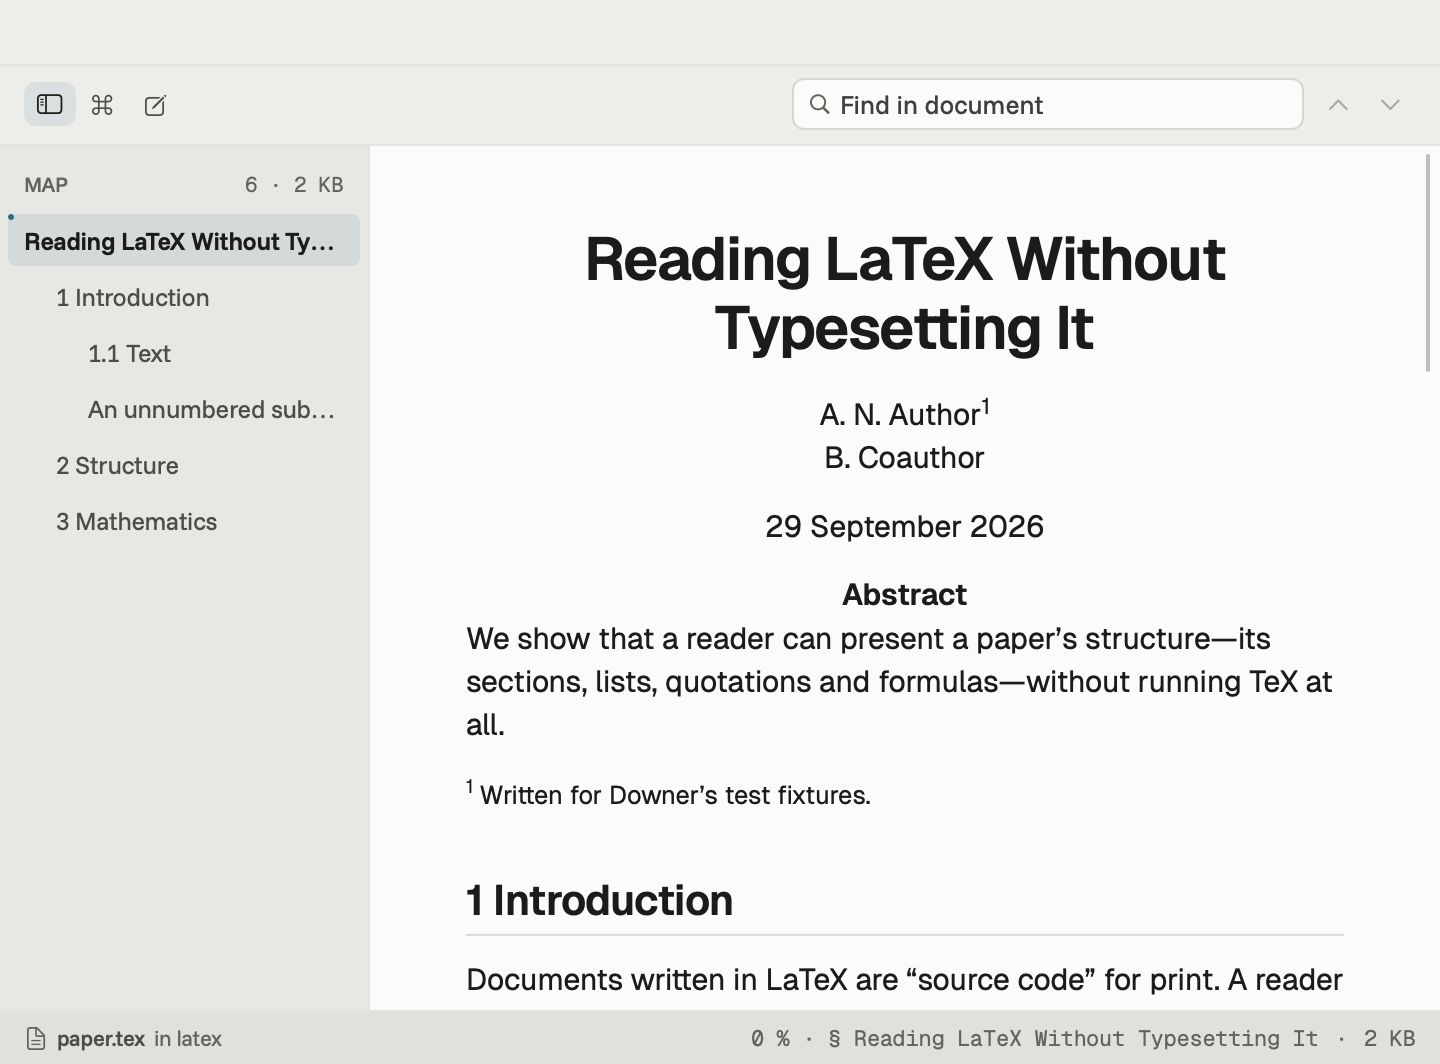
Task: Click the '2 KB' size in status bar
Action: pyautogui.click(x=1389, y=1038)
